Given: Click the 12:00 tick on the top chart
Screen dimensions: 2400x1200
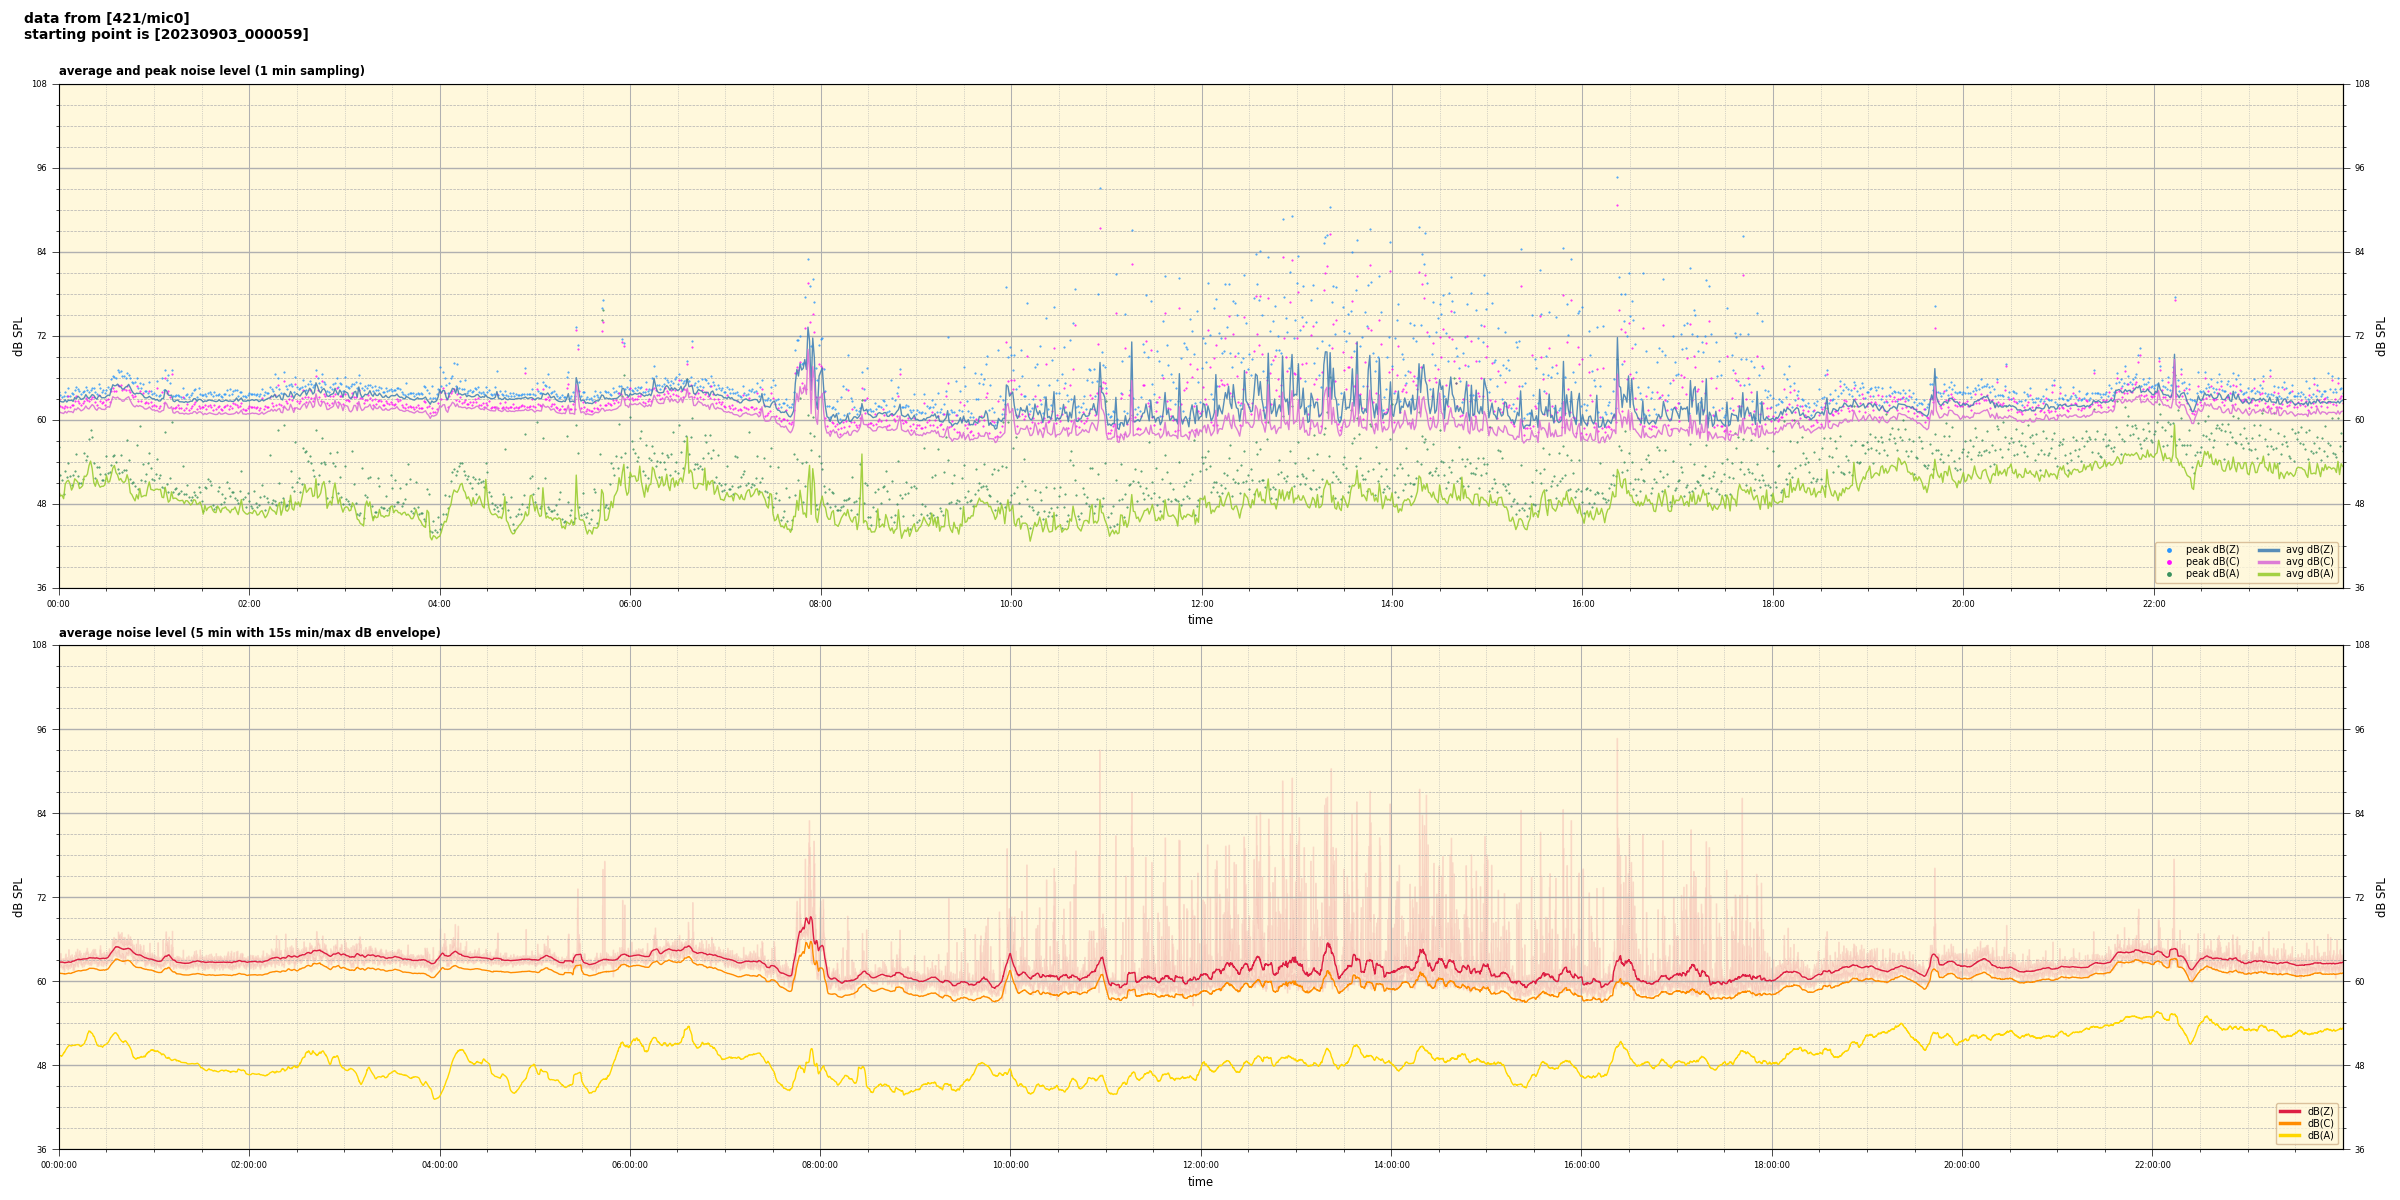Looking at the screenshot, I should [1201, 604].
